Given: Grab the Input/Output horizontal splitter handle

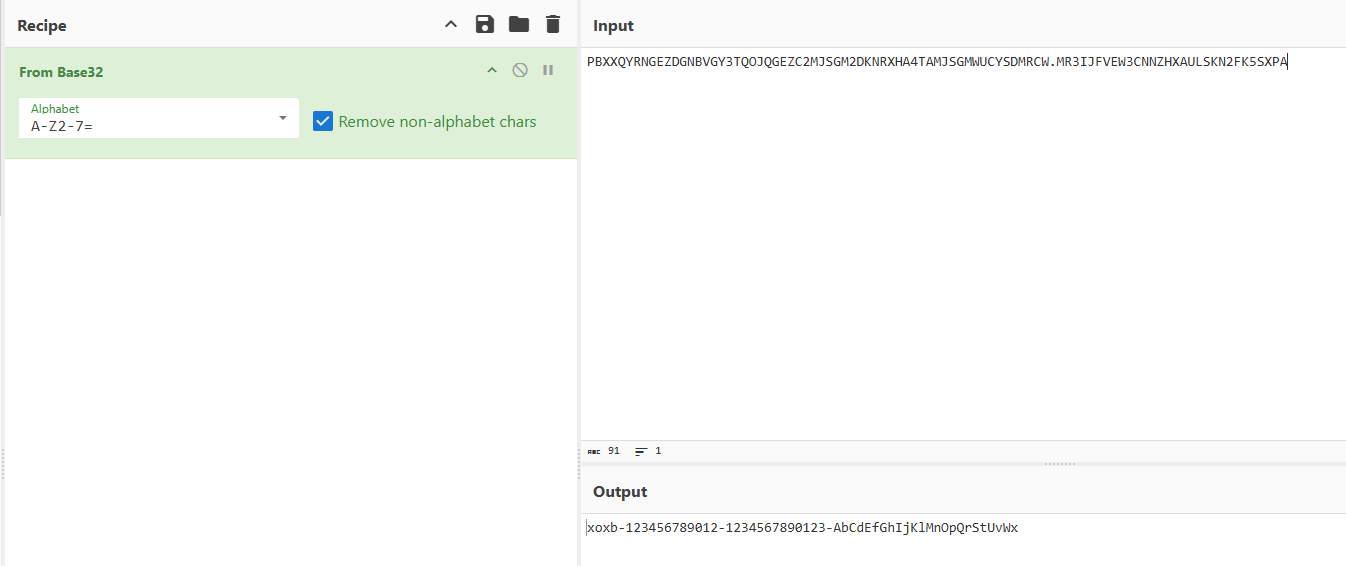Looking at the screenshot, I should (1059, 464).
